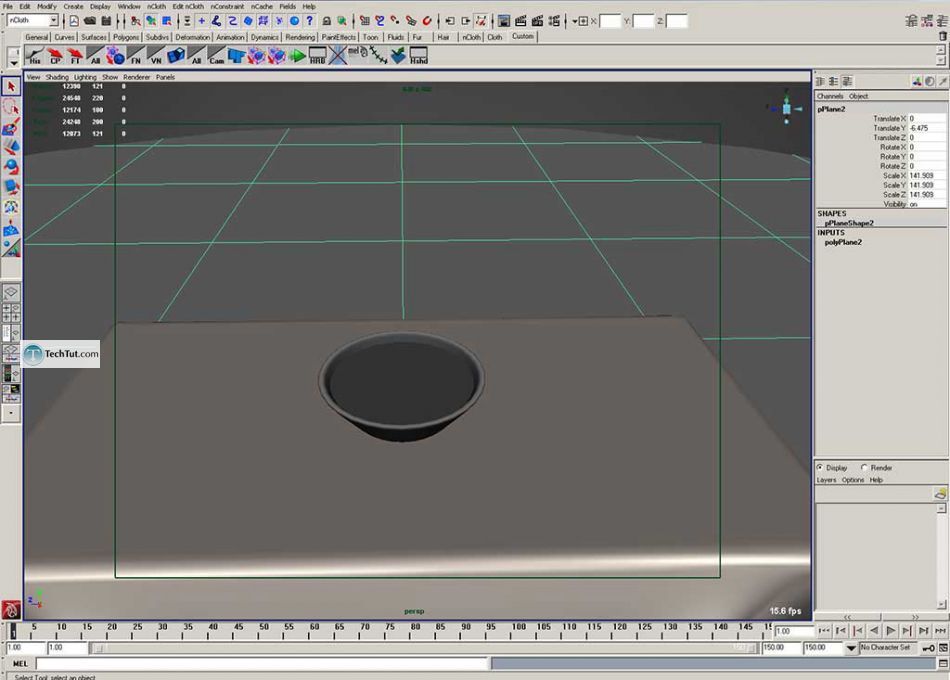Click the FT shelf button
The width and height of the screenshot is (950, 680).
point(75,56)
